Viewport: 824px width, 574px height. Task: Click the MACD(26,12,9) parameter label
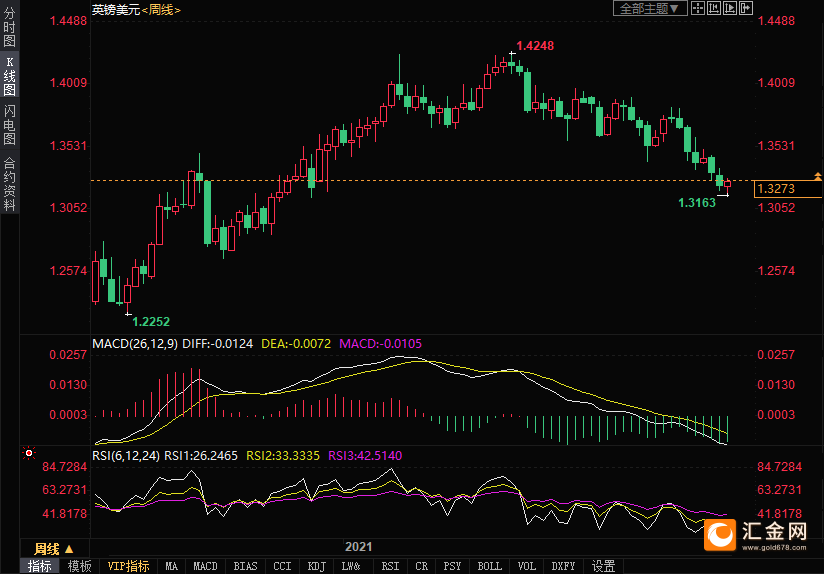pos(135,344)
